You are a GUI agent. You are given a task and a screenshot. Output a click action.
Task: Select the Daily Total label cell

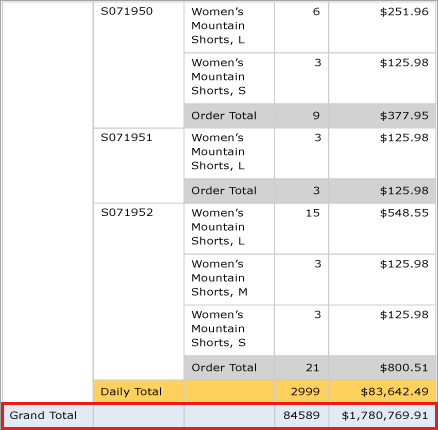(x=139, y=391)
